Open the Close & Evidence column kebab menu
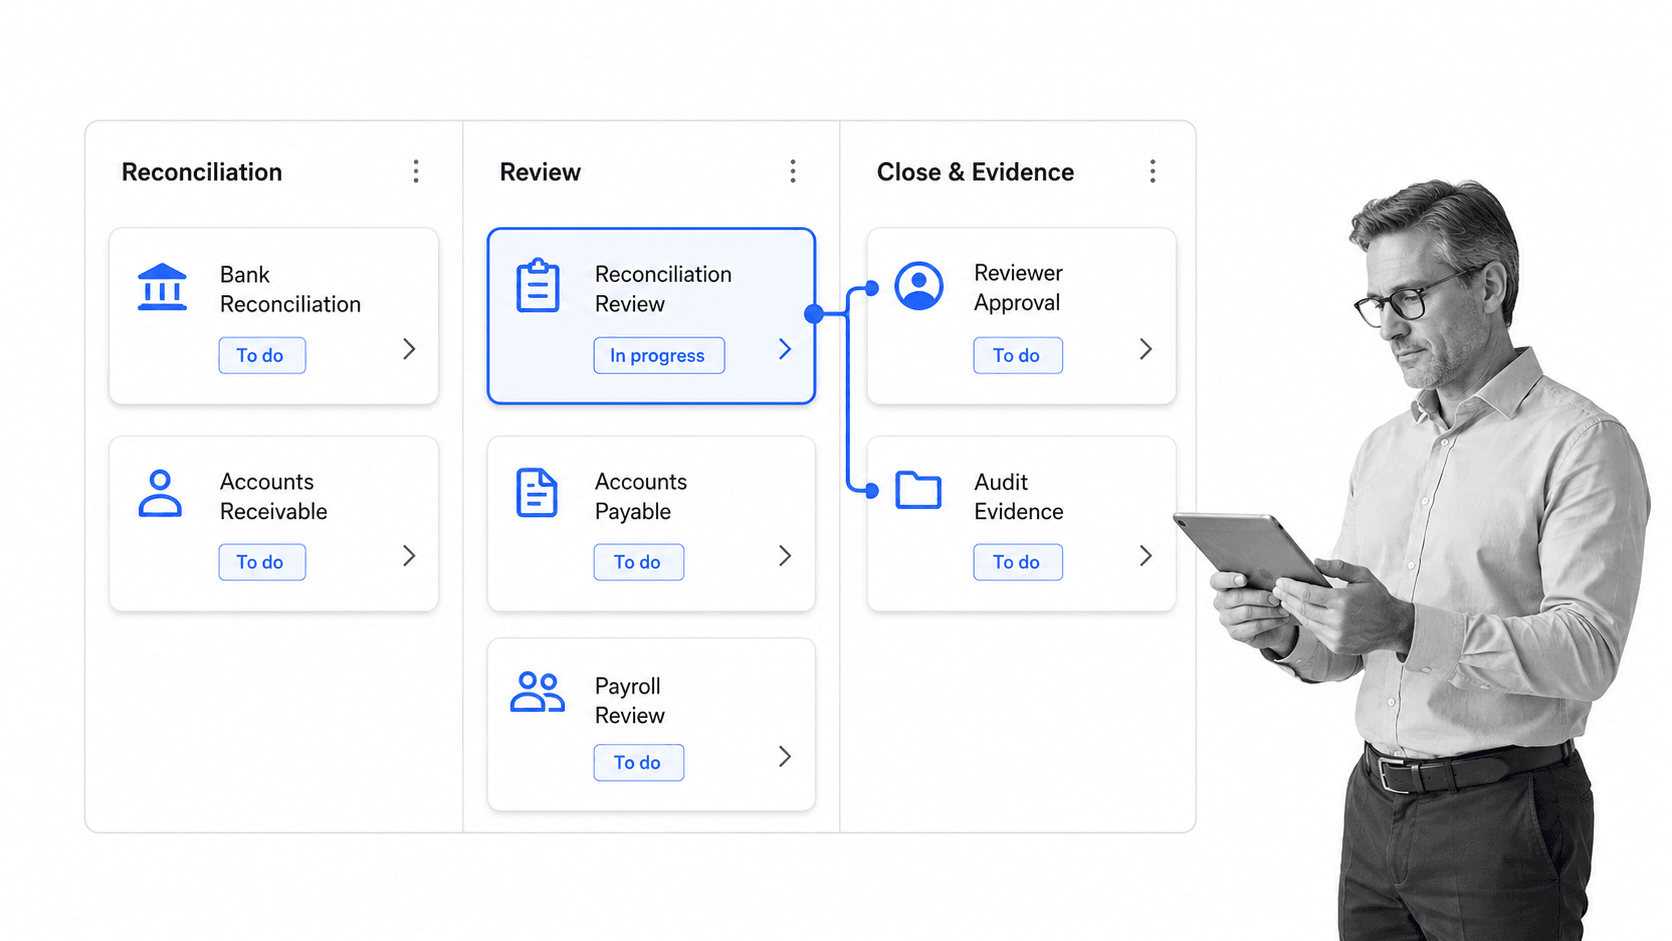 pyautogui.click(x=1153, y=171)
